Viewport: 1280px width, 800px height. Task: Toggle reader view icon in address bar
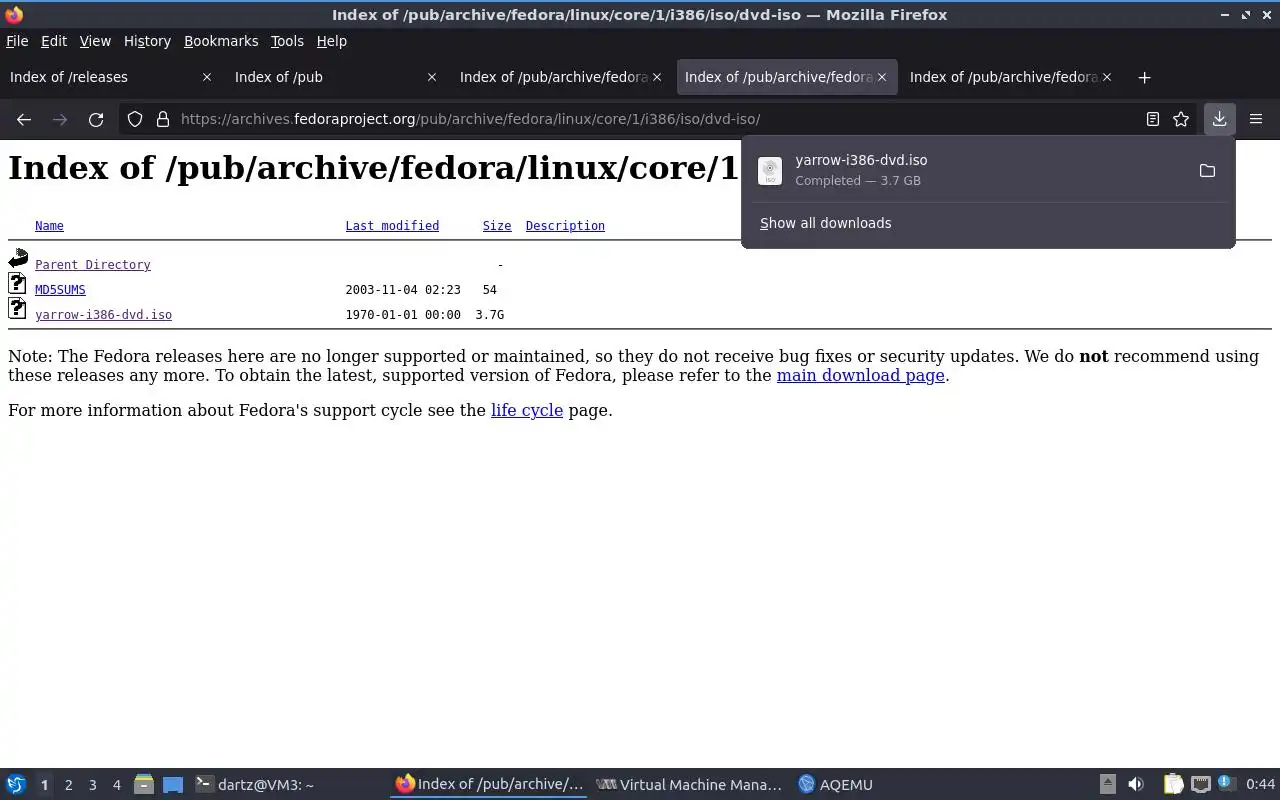coord(1152,119)
